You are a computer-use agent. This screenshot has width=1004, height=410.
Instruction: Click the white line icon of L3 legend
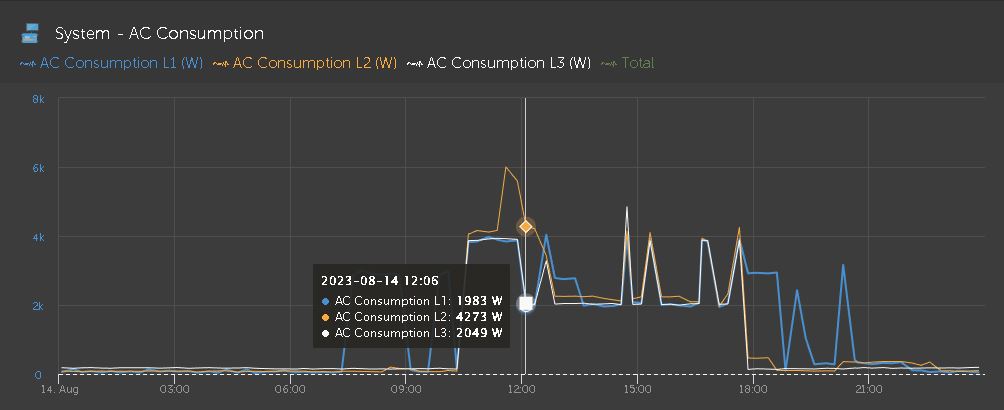coord(415,63)
